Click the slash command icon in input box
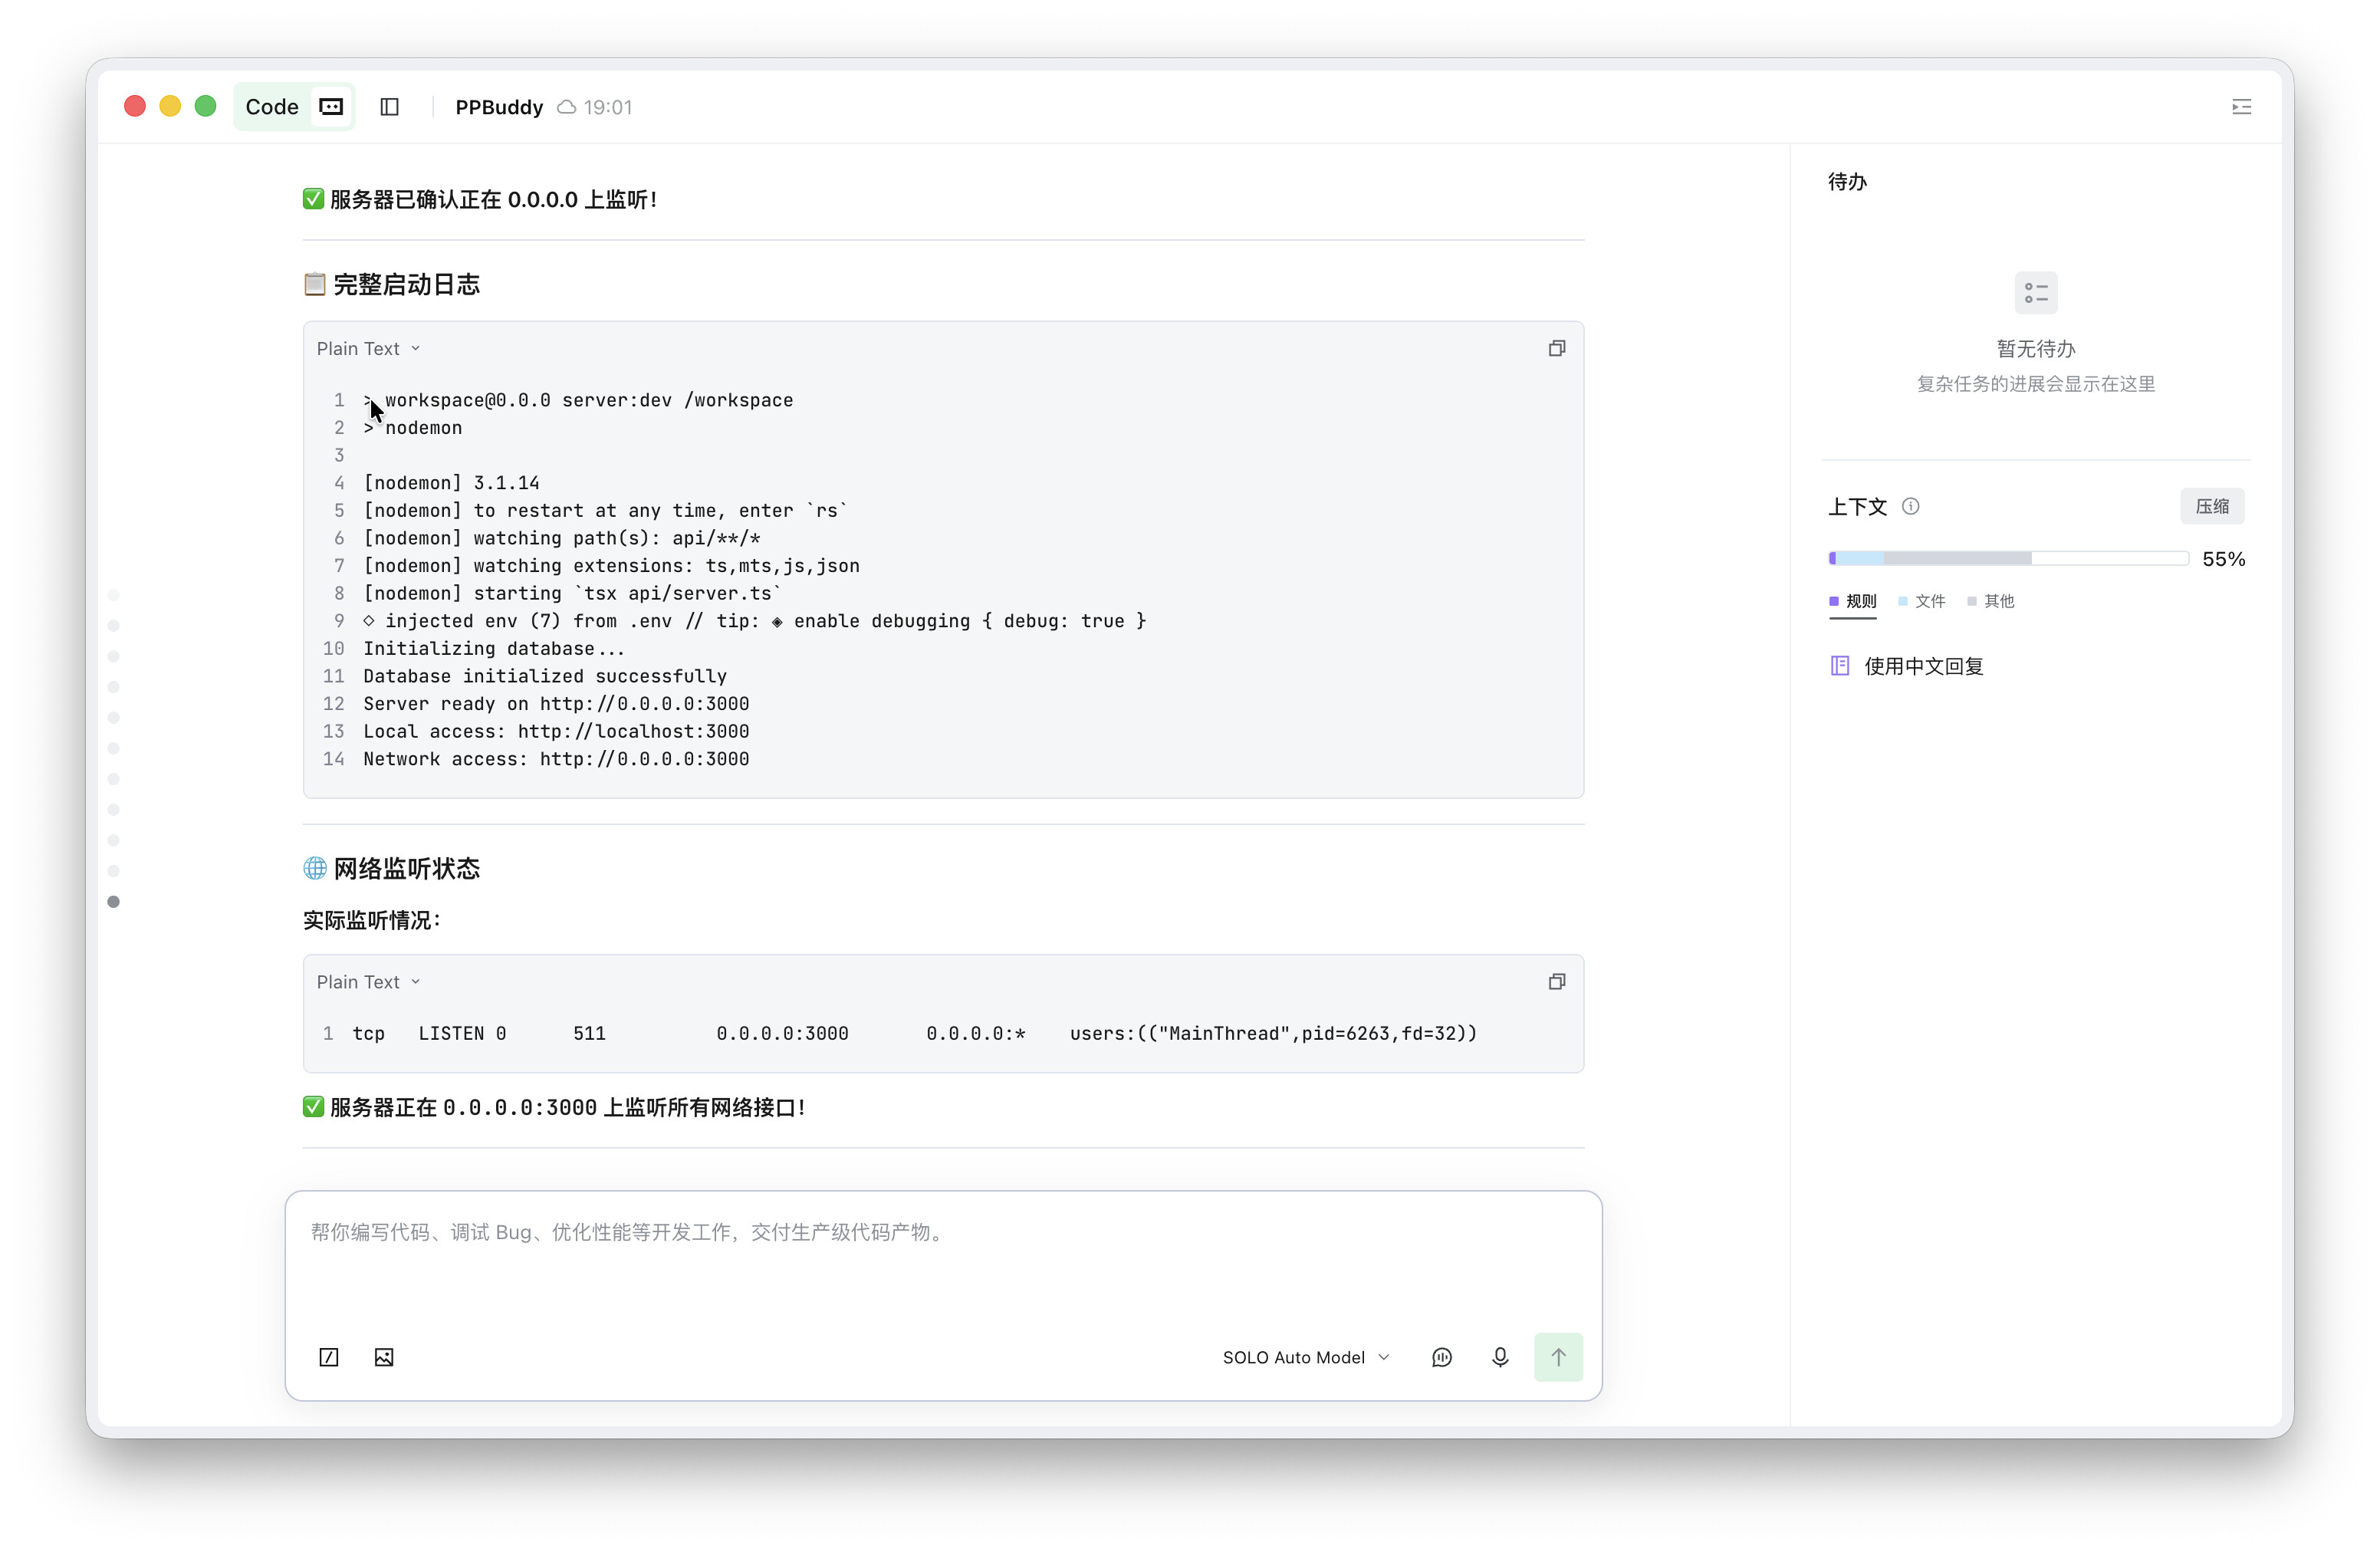 click(329, 1357)
